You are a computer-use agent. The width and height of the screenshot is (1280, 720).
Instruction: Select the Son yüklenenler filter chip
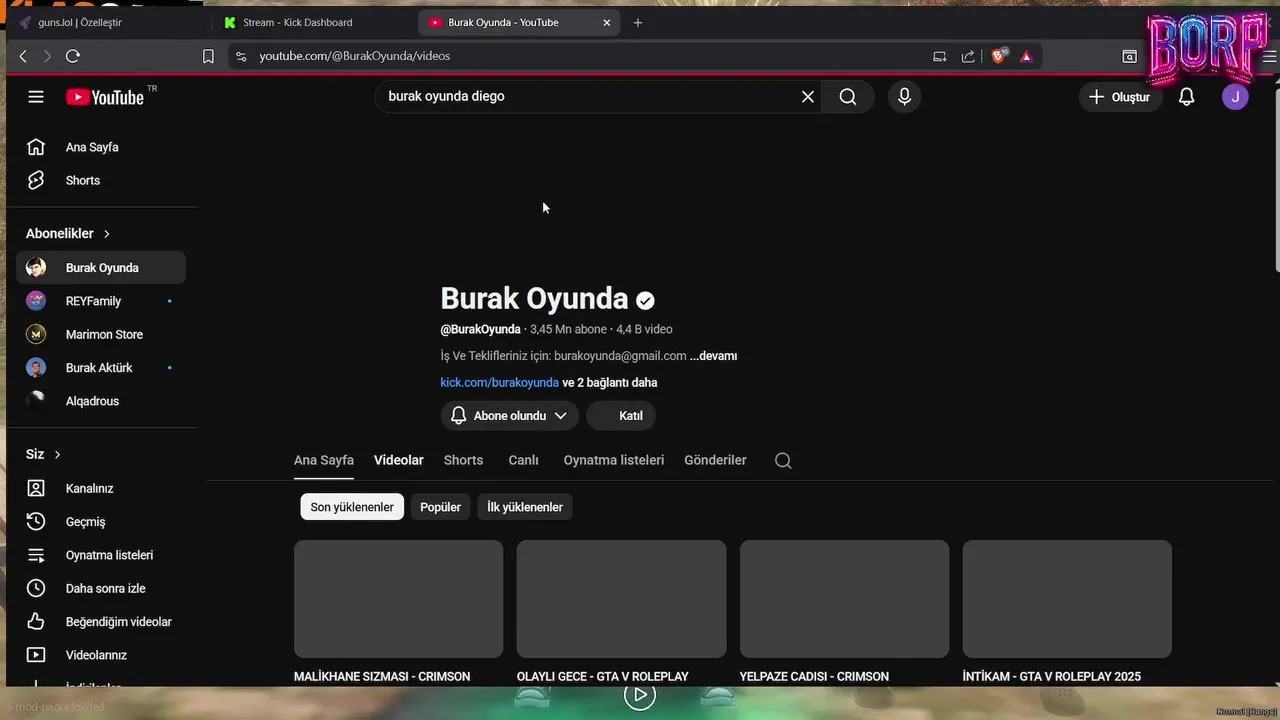coord(352,507)
